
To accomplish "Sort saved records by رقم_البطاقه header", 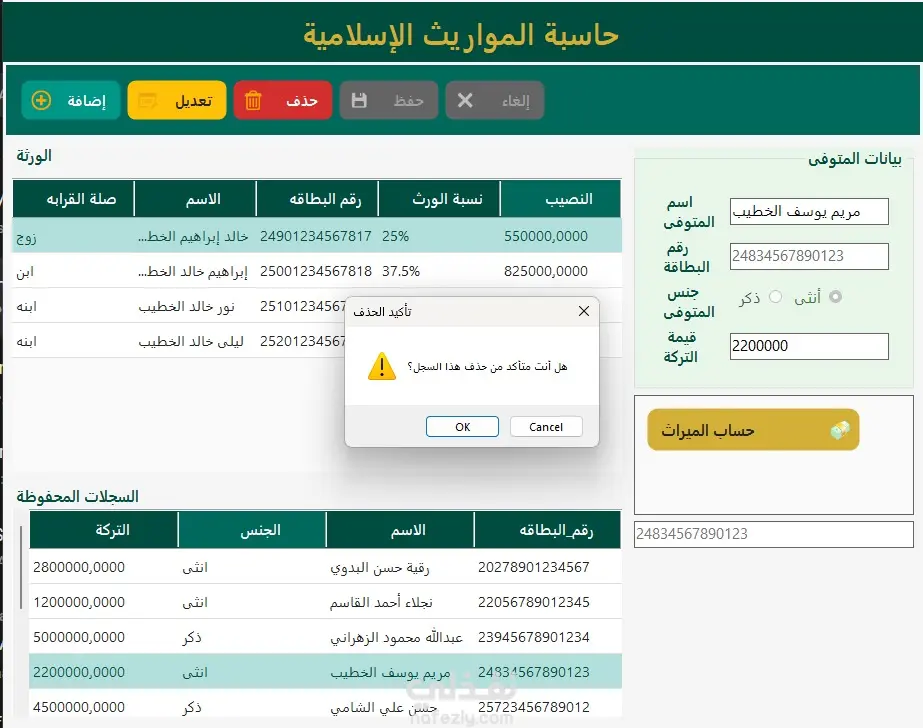I will click(547, 530).
